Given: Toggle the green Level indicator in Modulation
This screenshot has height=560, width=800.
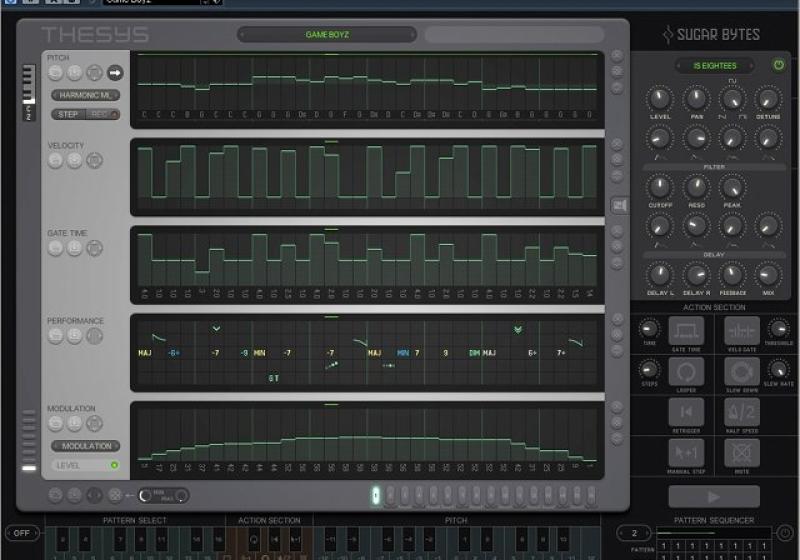Looking at the screenshot, I should tap(114, 465).
